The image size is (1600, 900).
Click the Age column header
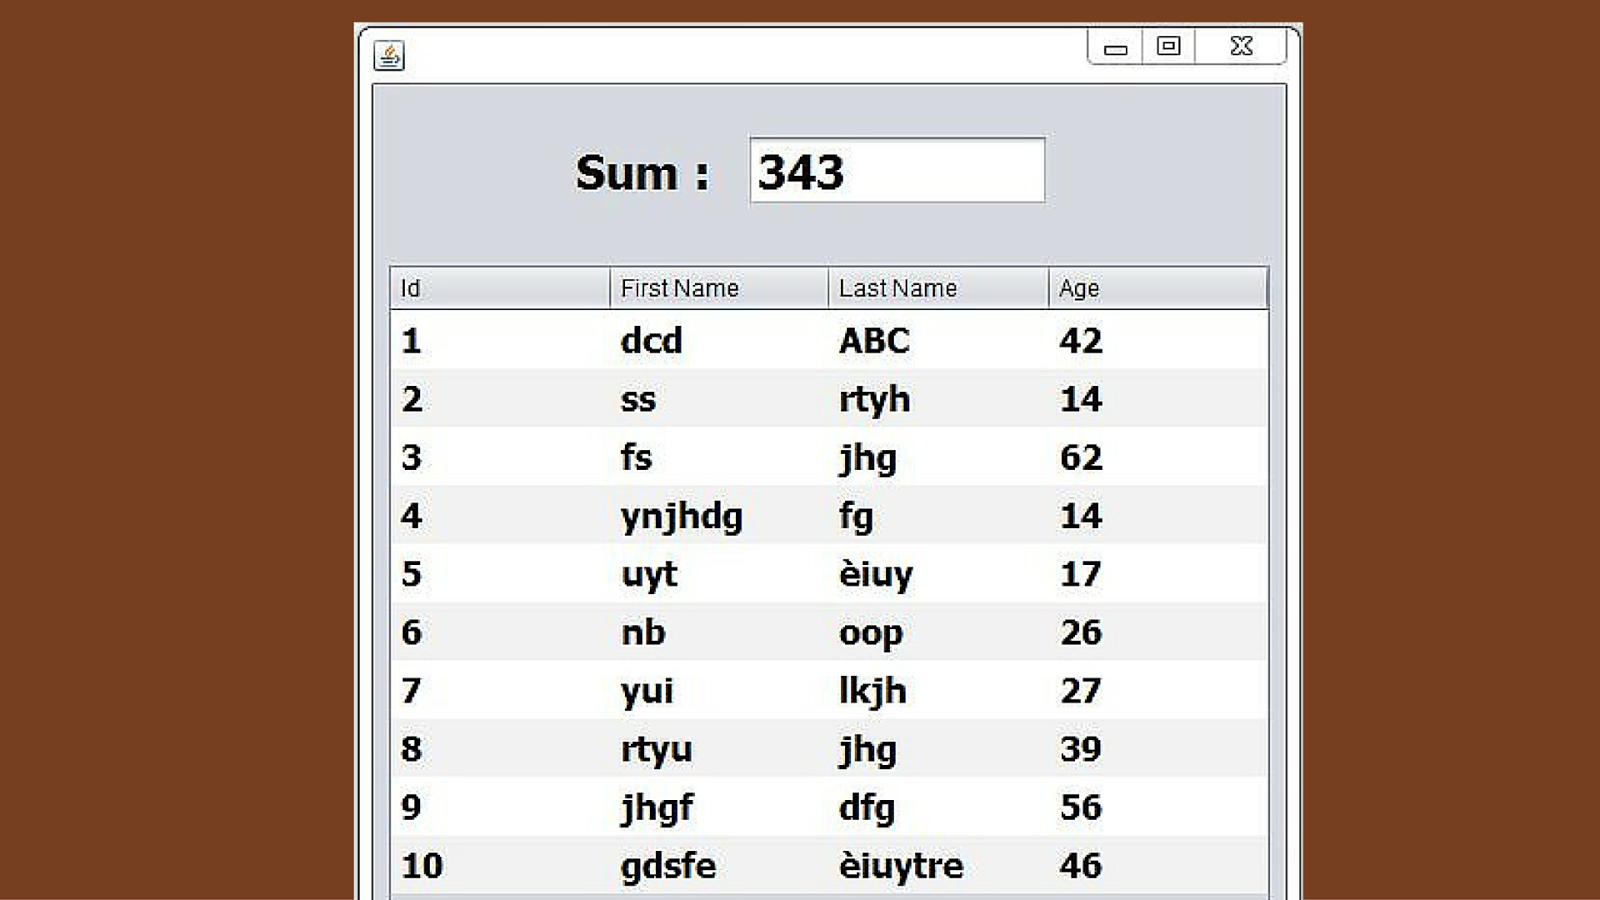(x=1157, y=288)
